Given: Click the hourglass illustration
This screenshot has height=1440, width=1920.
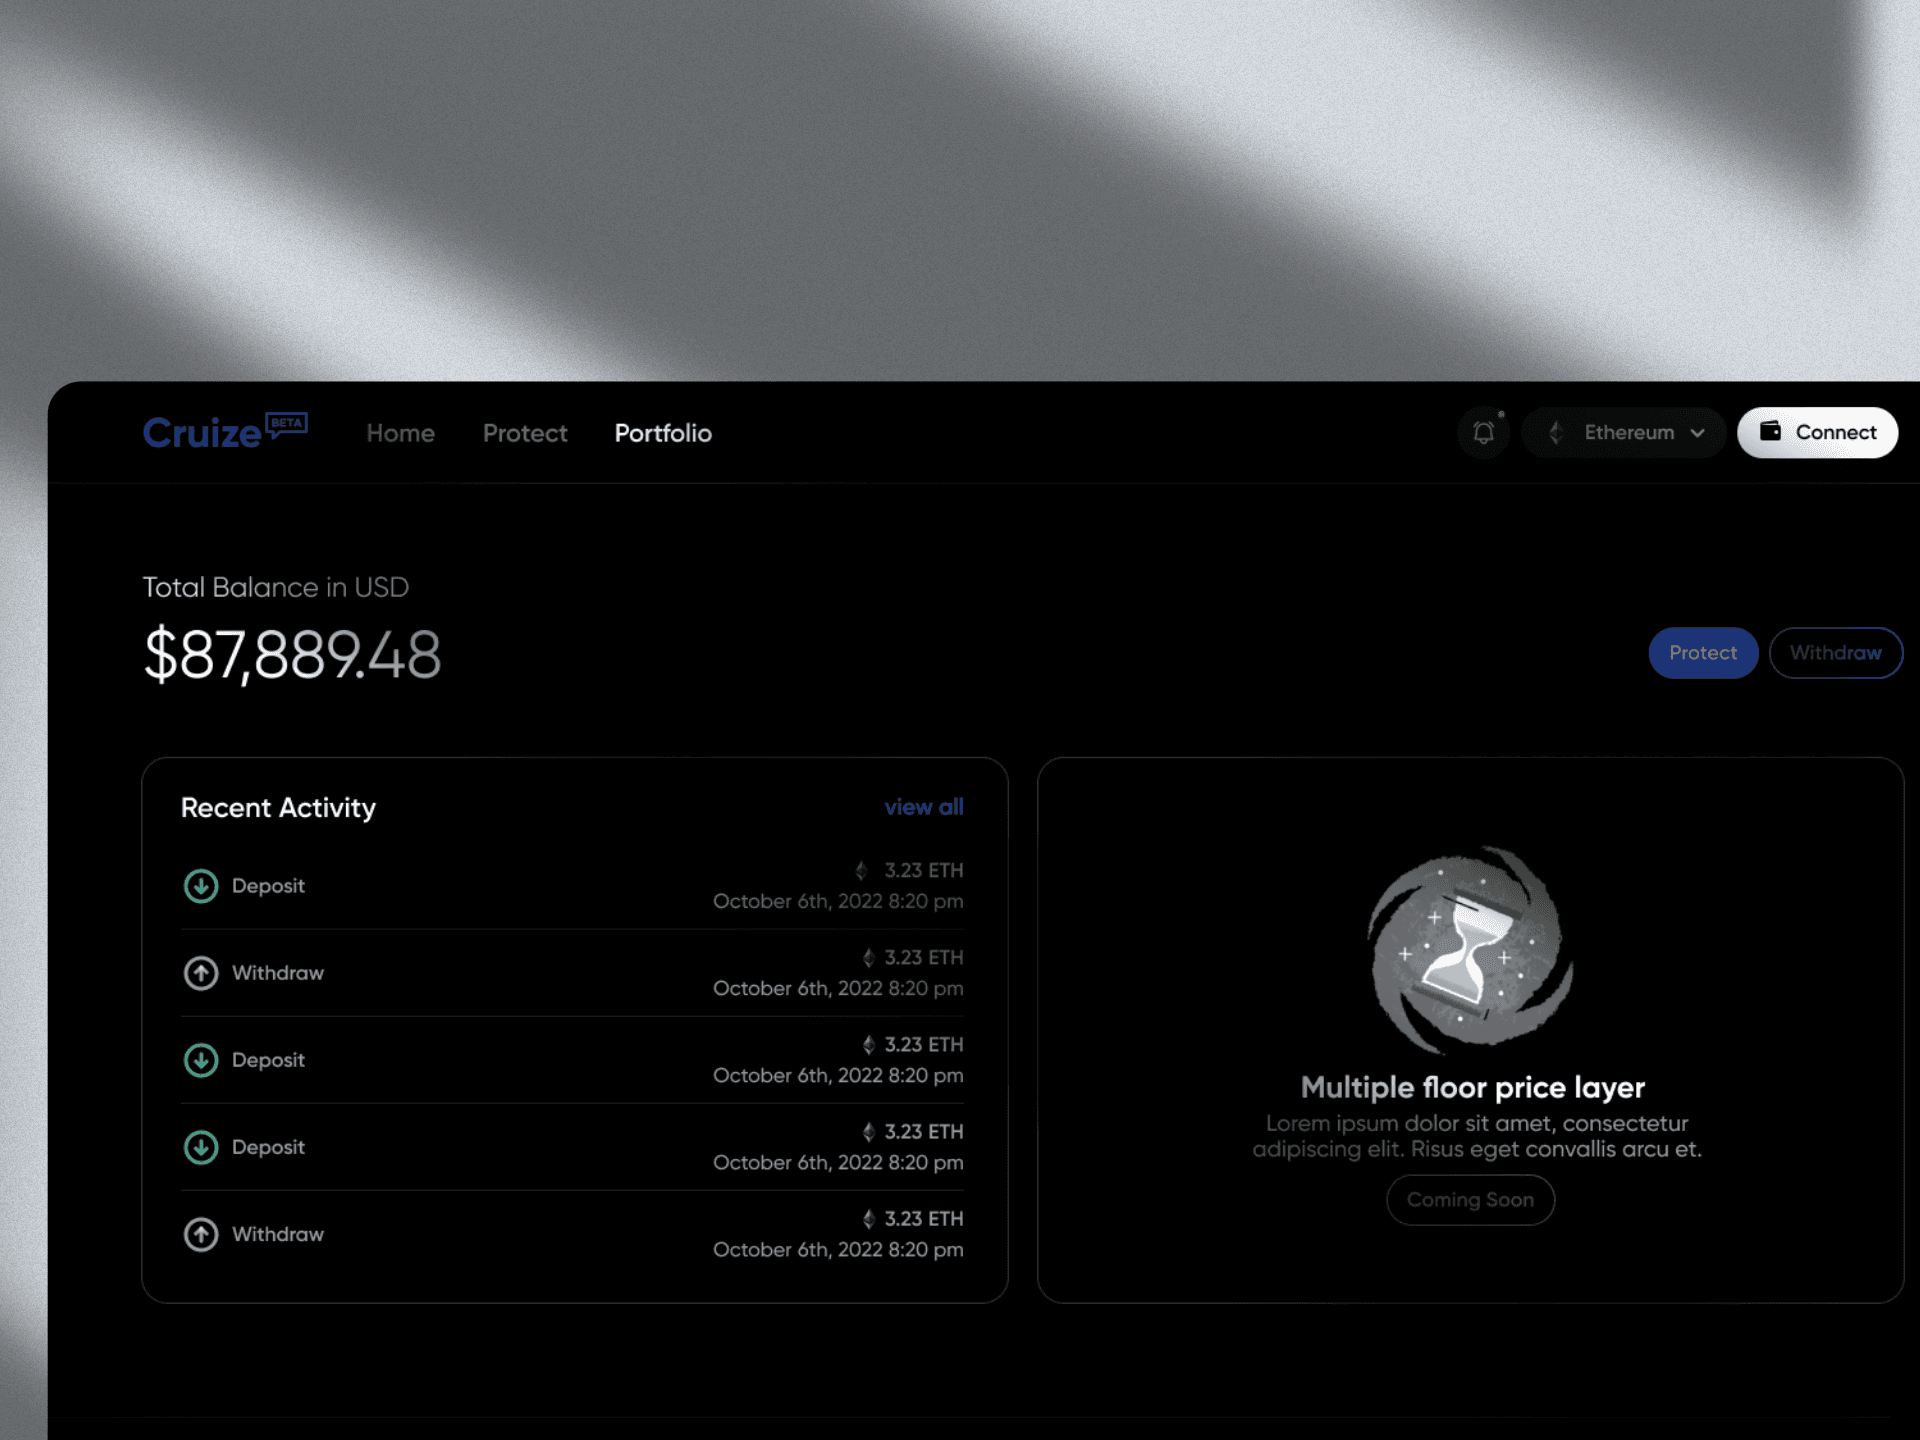Looking at the screenshot, I should [x=1470, y=950].
